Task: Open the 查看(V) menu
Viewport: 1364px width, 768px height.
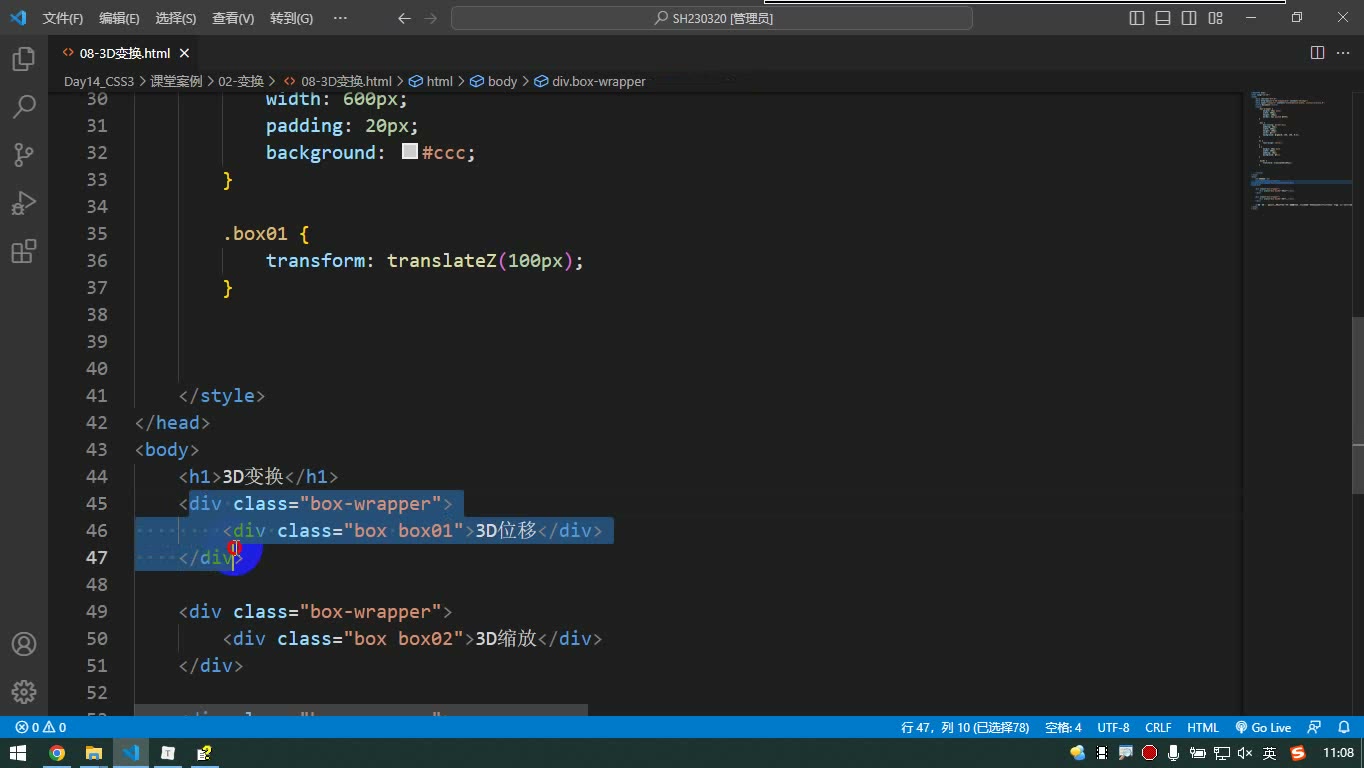Action: point(233,18)
